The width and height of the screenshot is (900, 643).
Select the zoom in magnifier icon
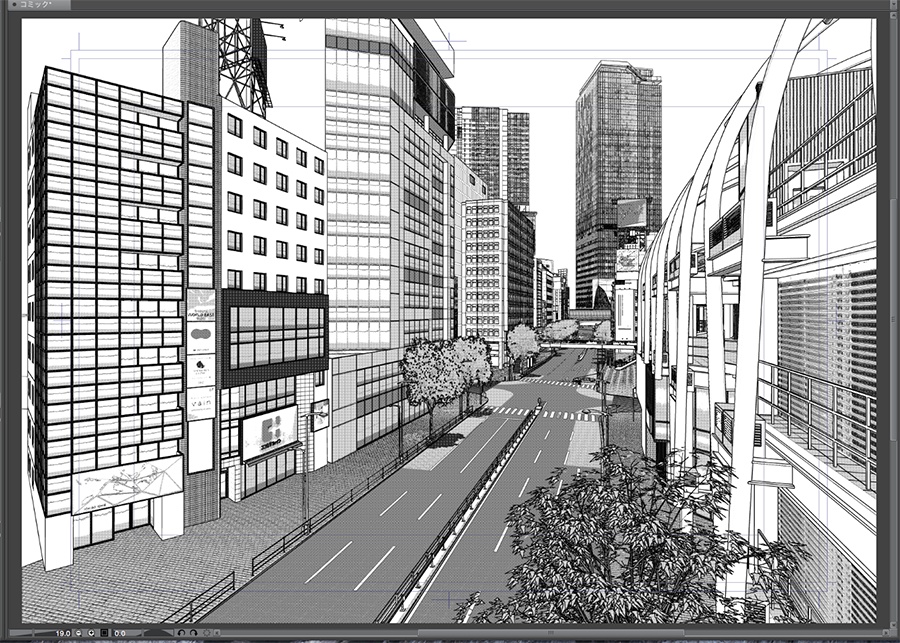coord(92,632)
